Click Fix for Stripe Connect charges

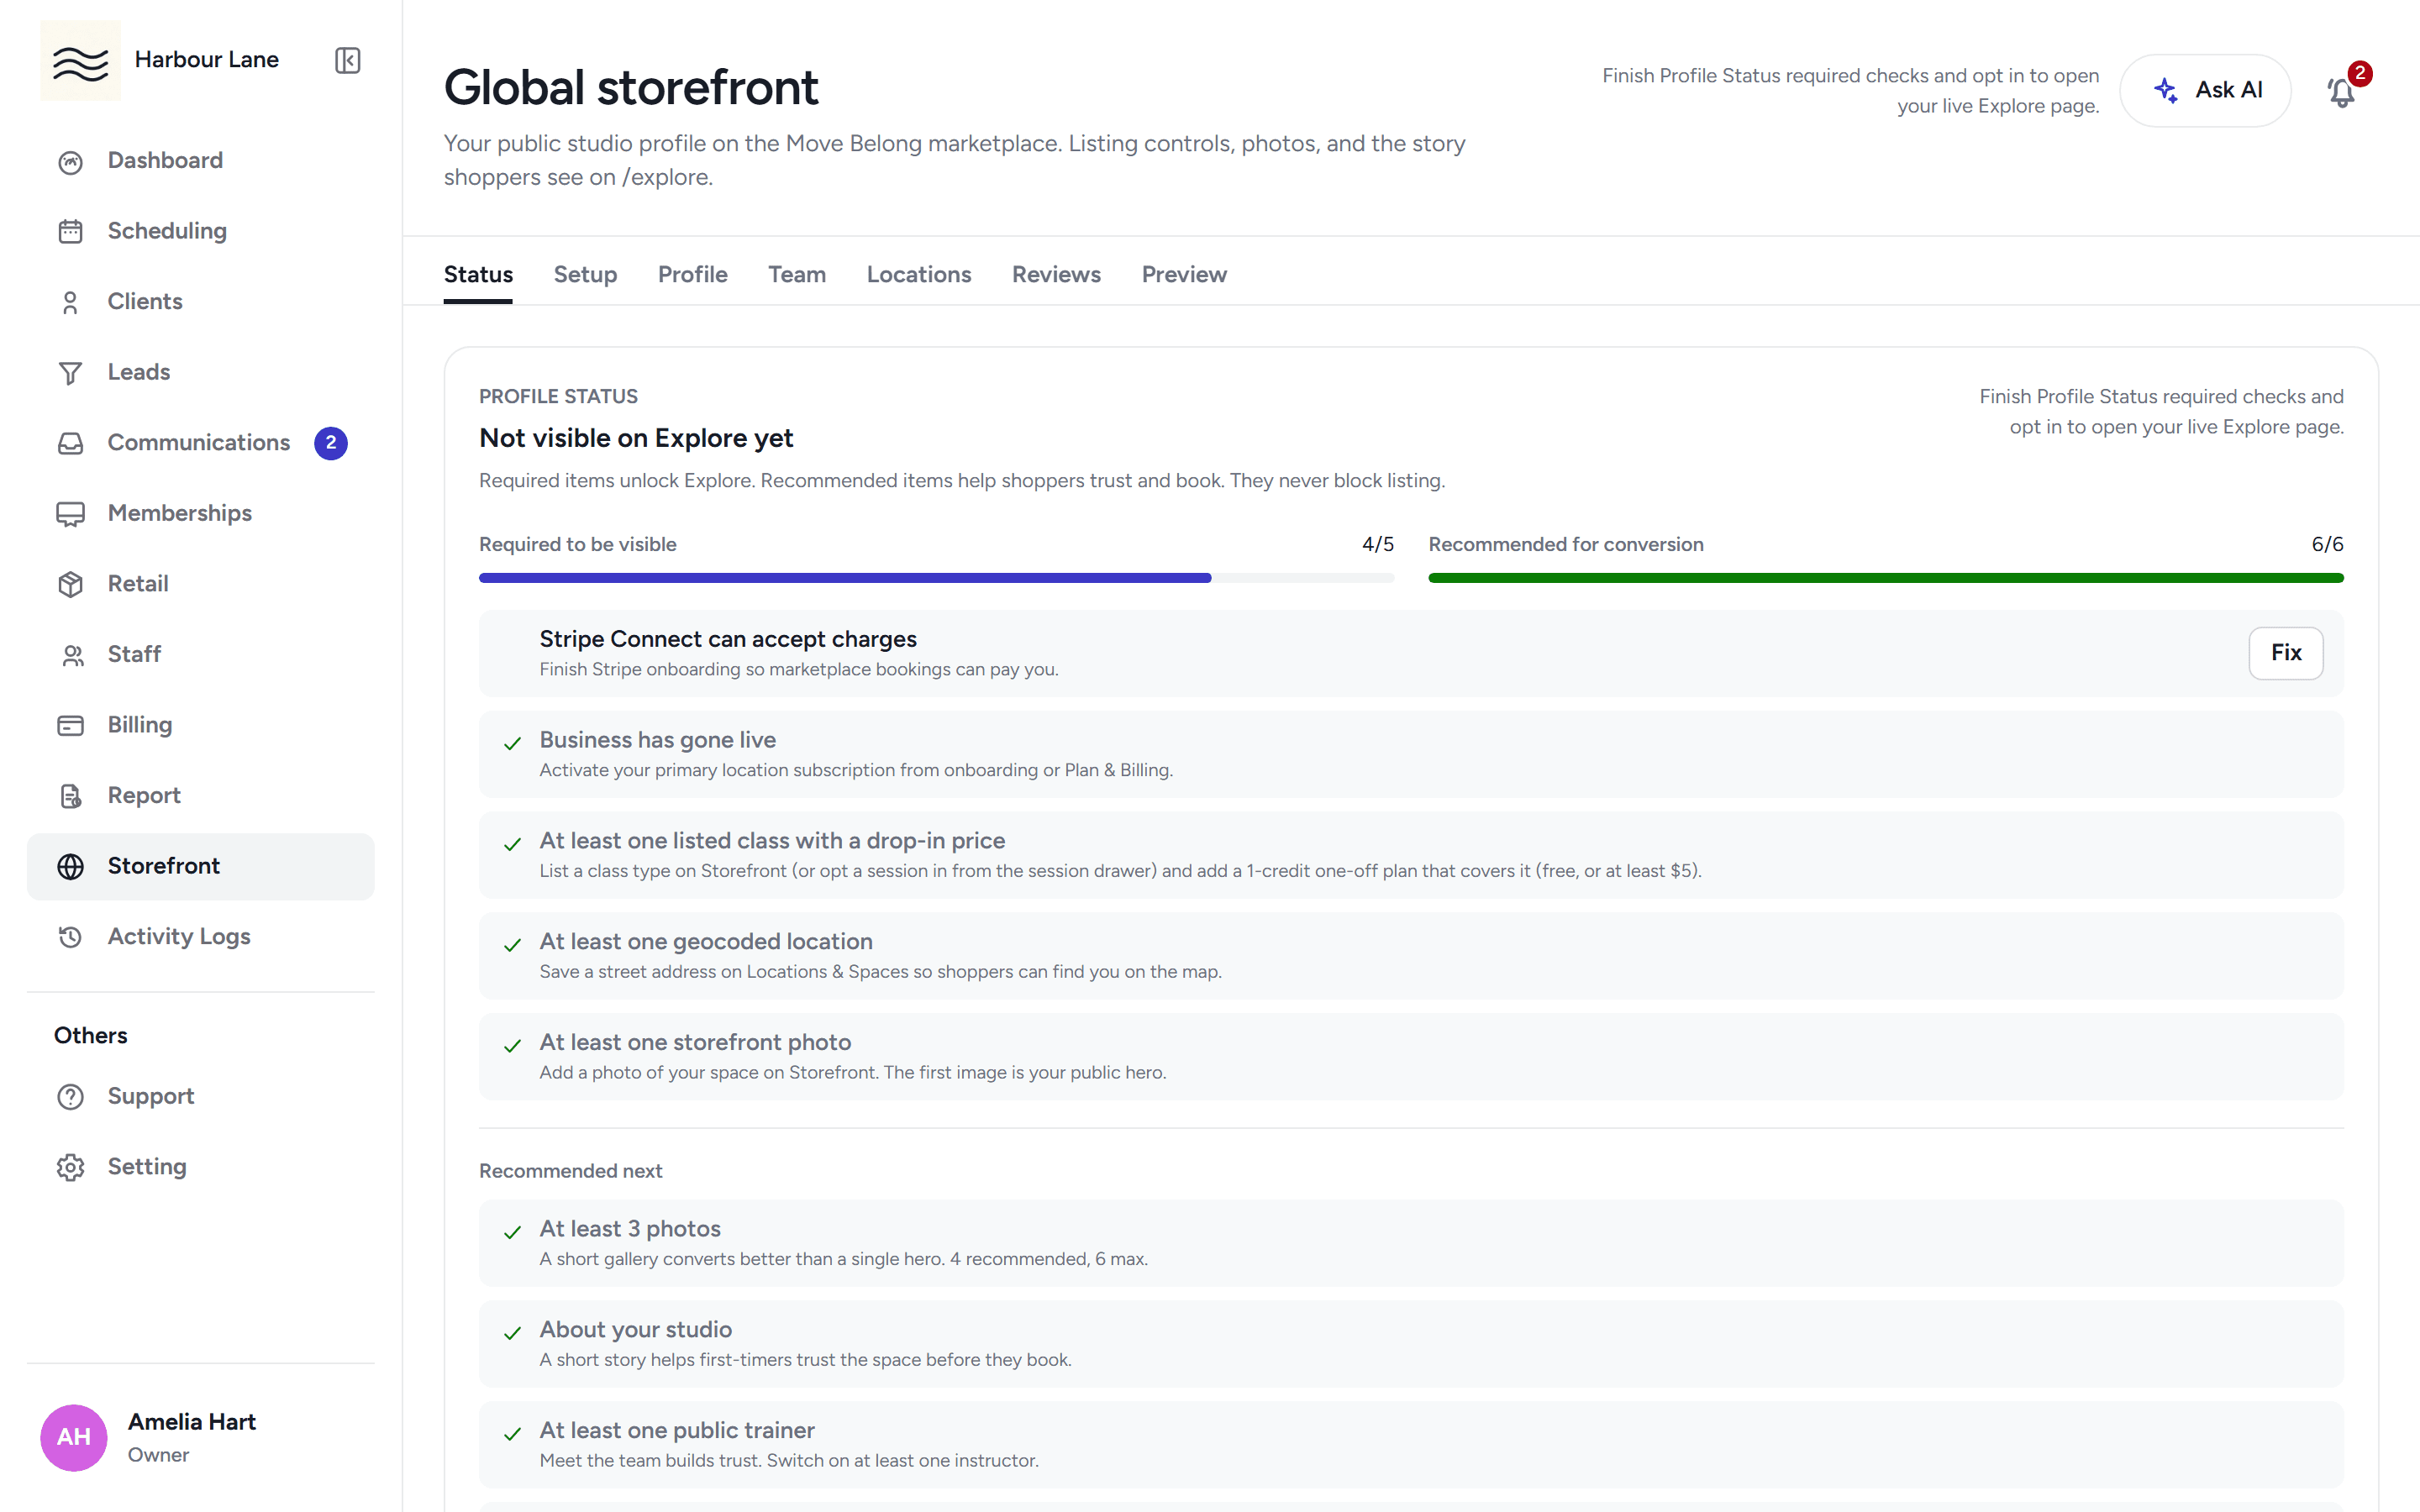pyautogui.click(x=2285, y=653)
